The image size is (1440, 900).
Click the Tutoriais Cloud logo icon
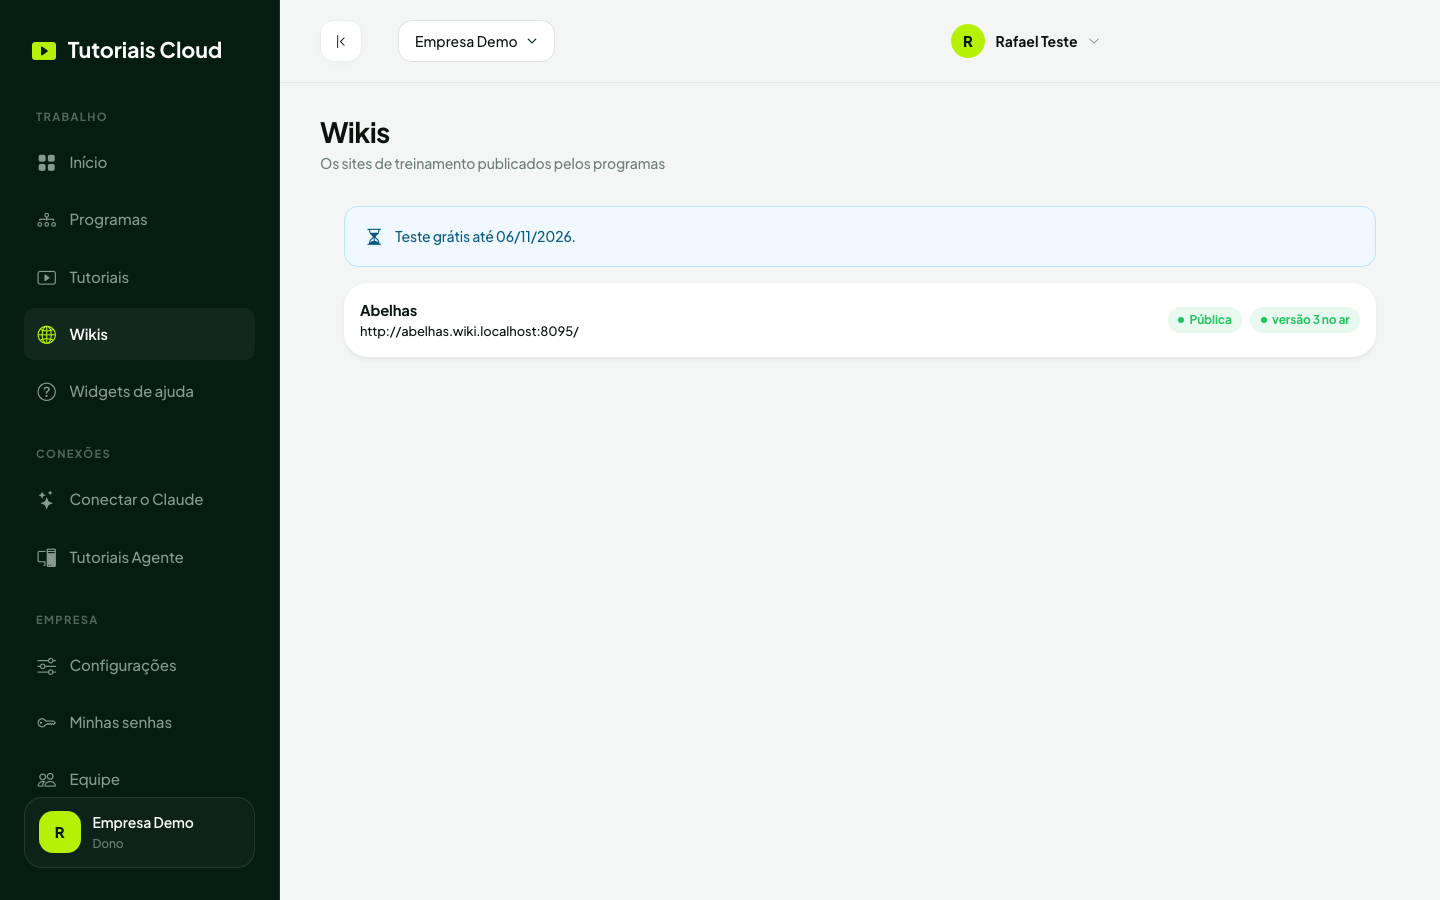pos(44,51)
